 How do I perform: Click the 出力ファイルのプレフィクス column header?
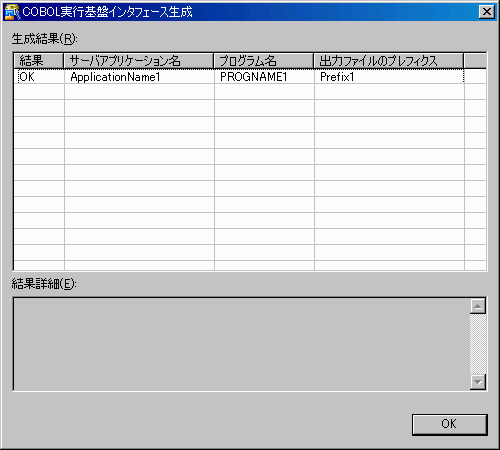[389, 61]
